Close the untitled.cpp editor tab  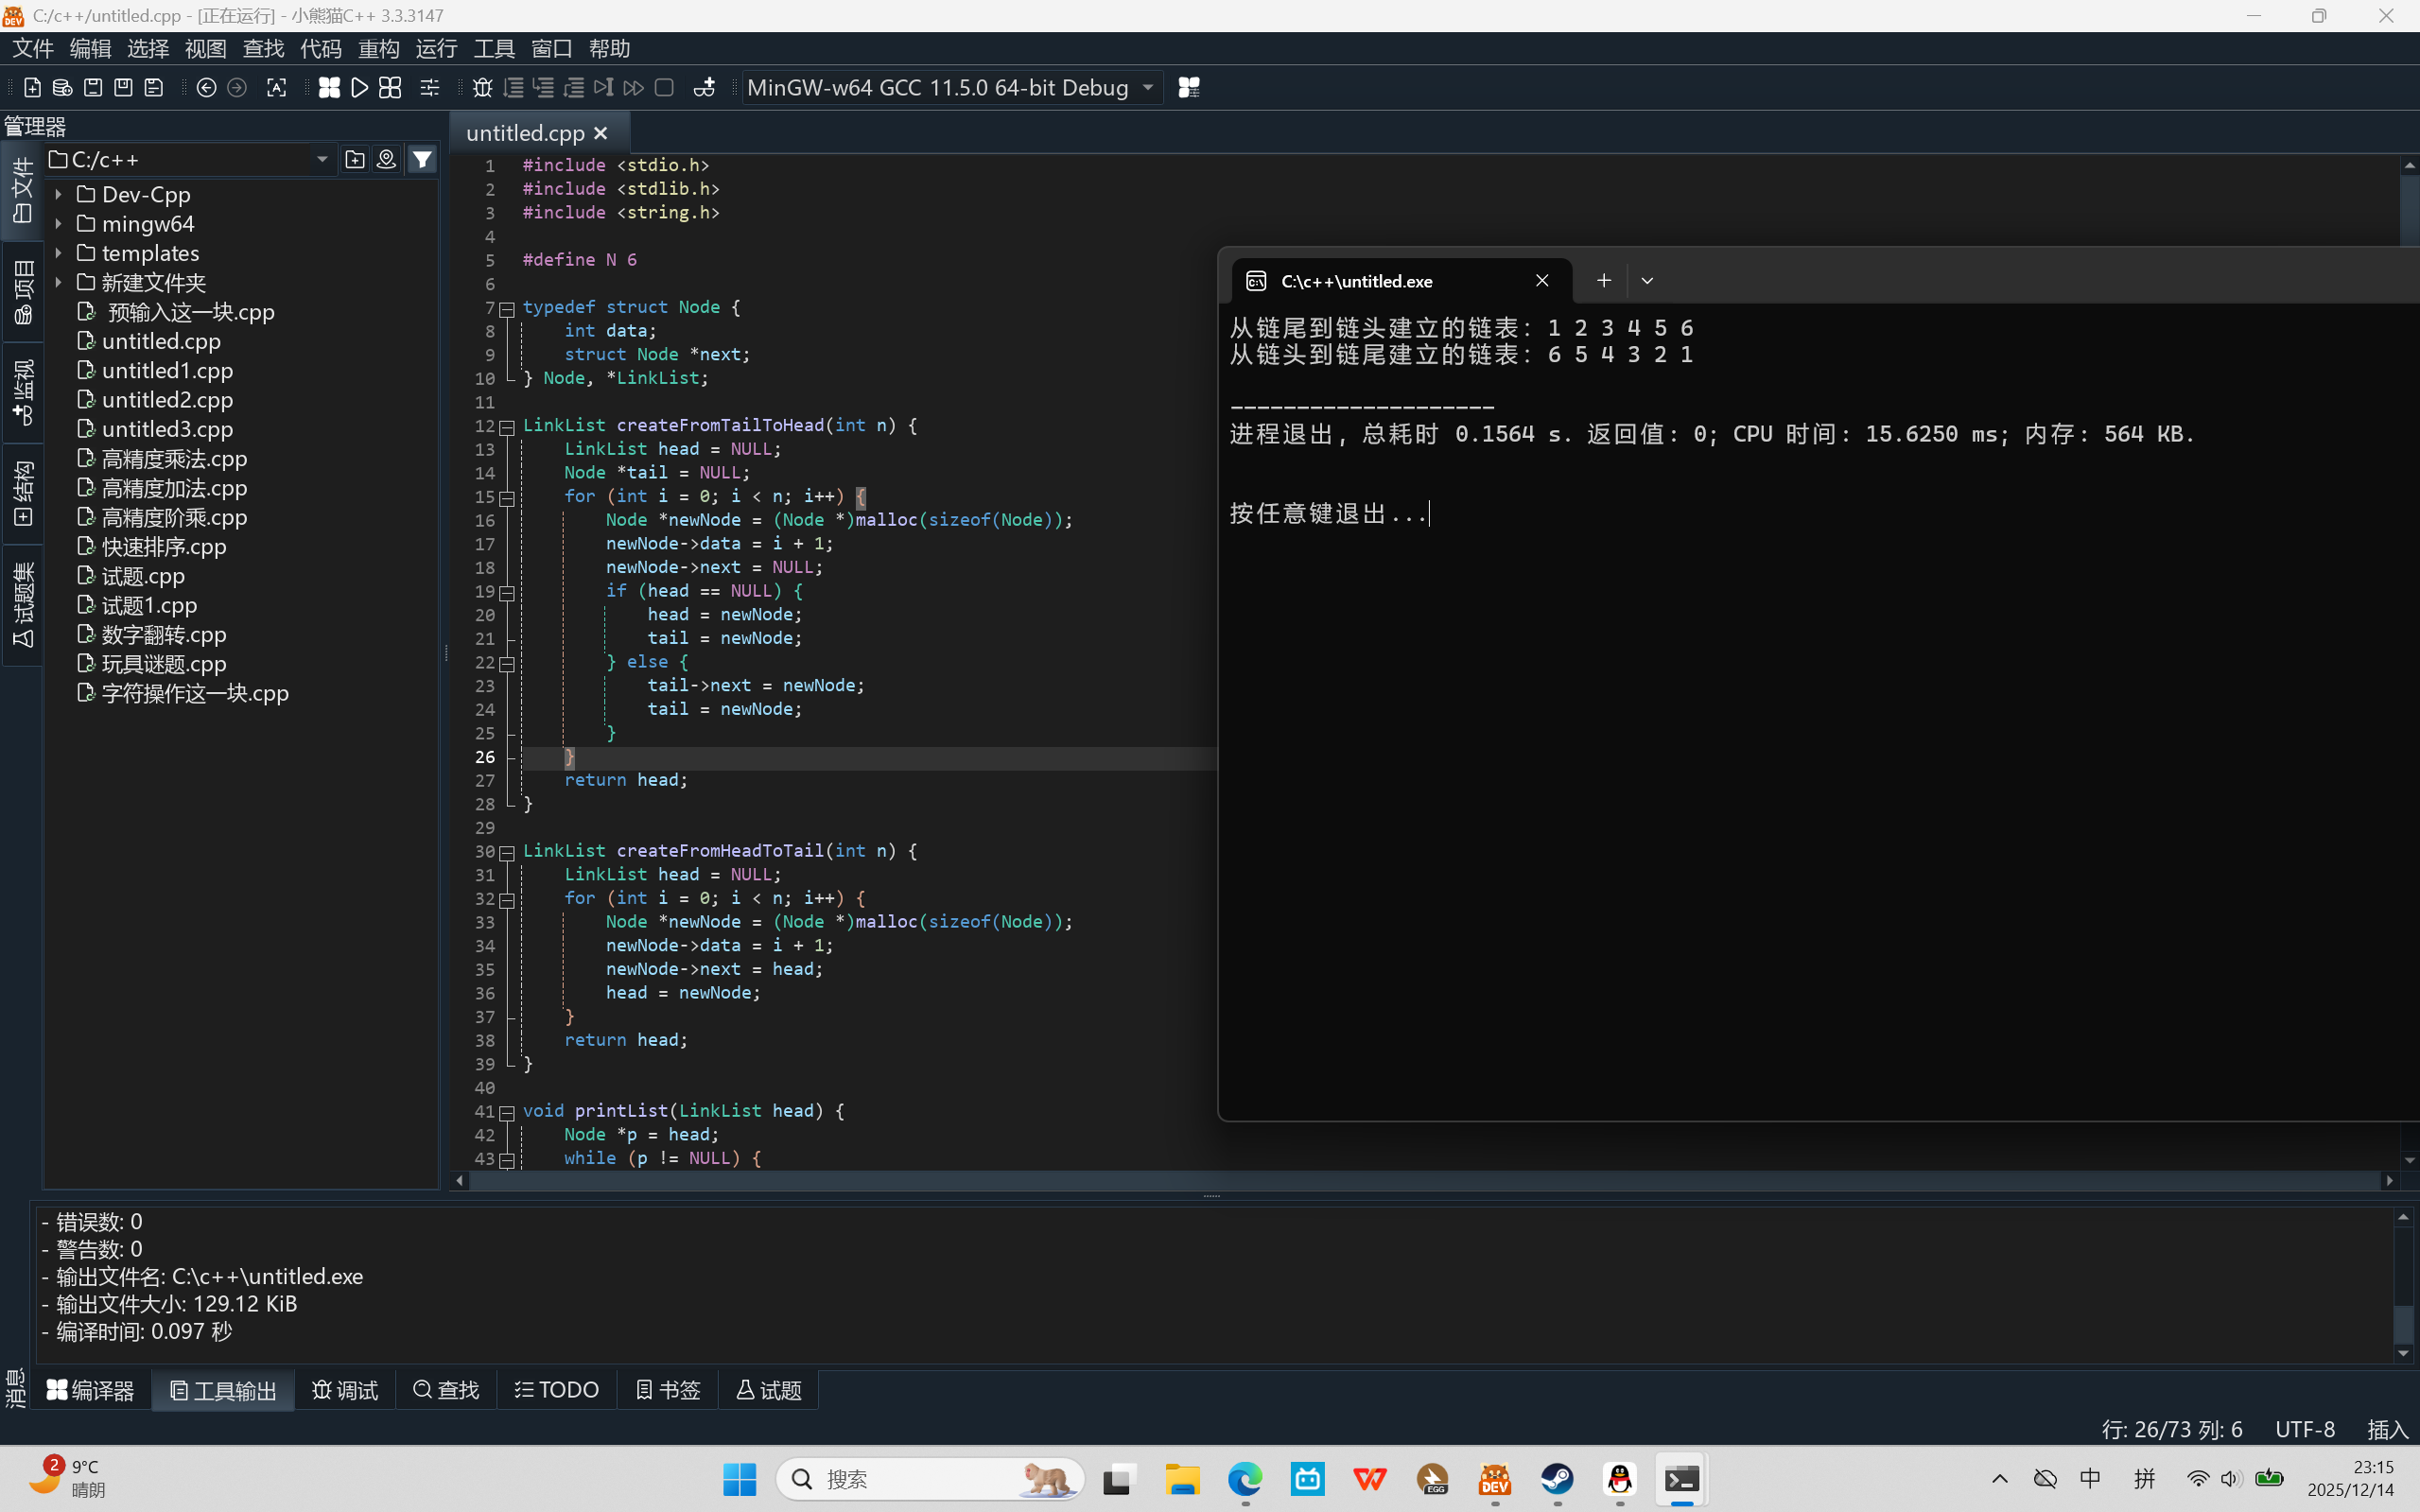click(601, 133)
